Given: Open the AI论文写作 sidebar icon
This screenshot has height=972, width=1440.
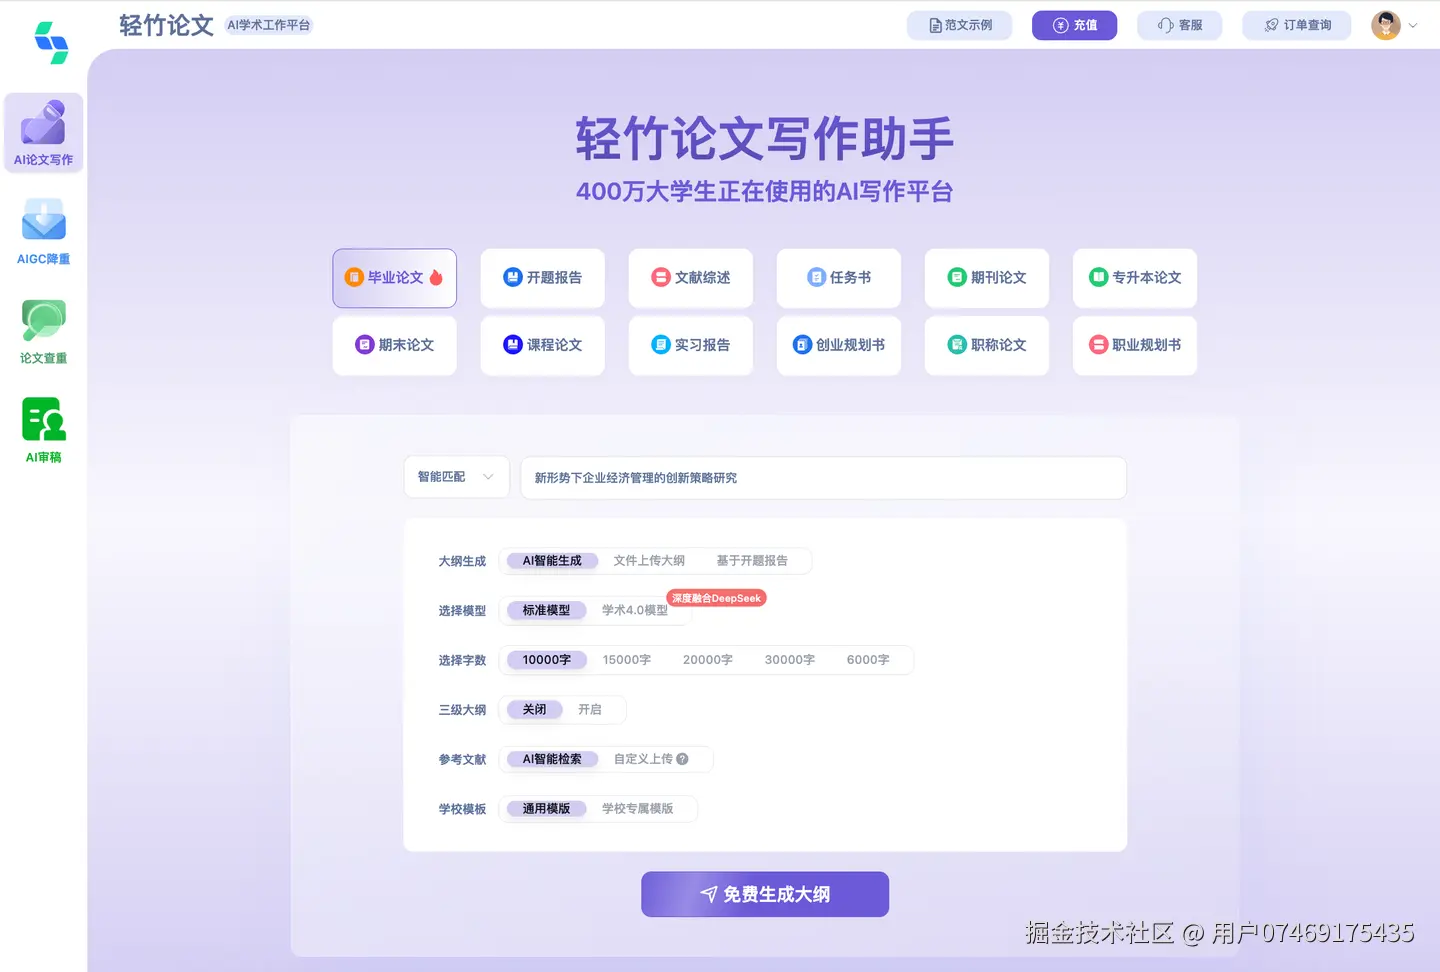Looking at the screenshot, I should click(43, 131).
